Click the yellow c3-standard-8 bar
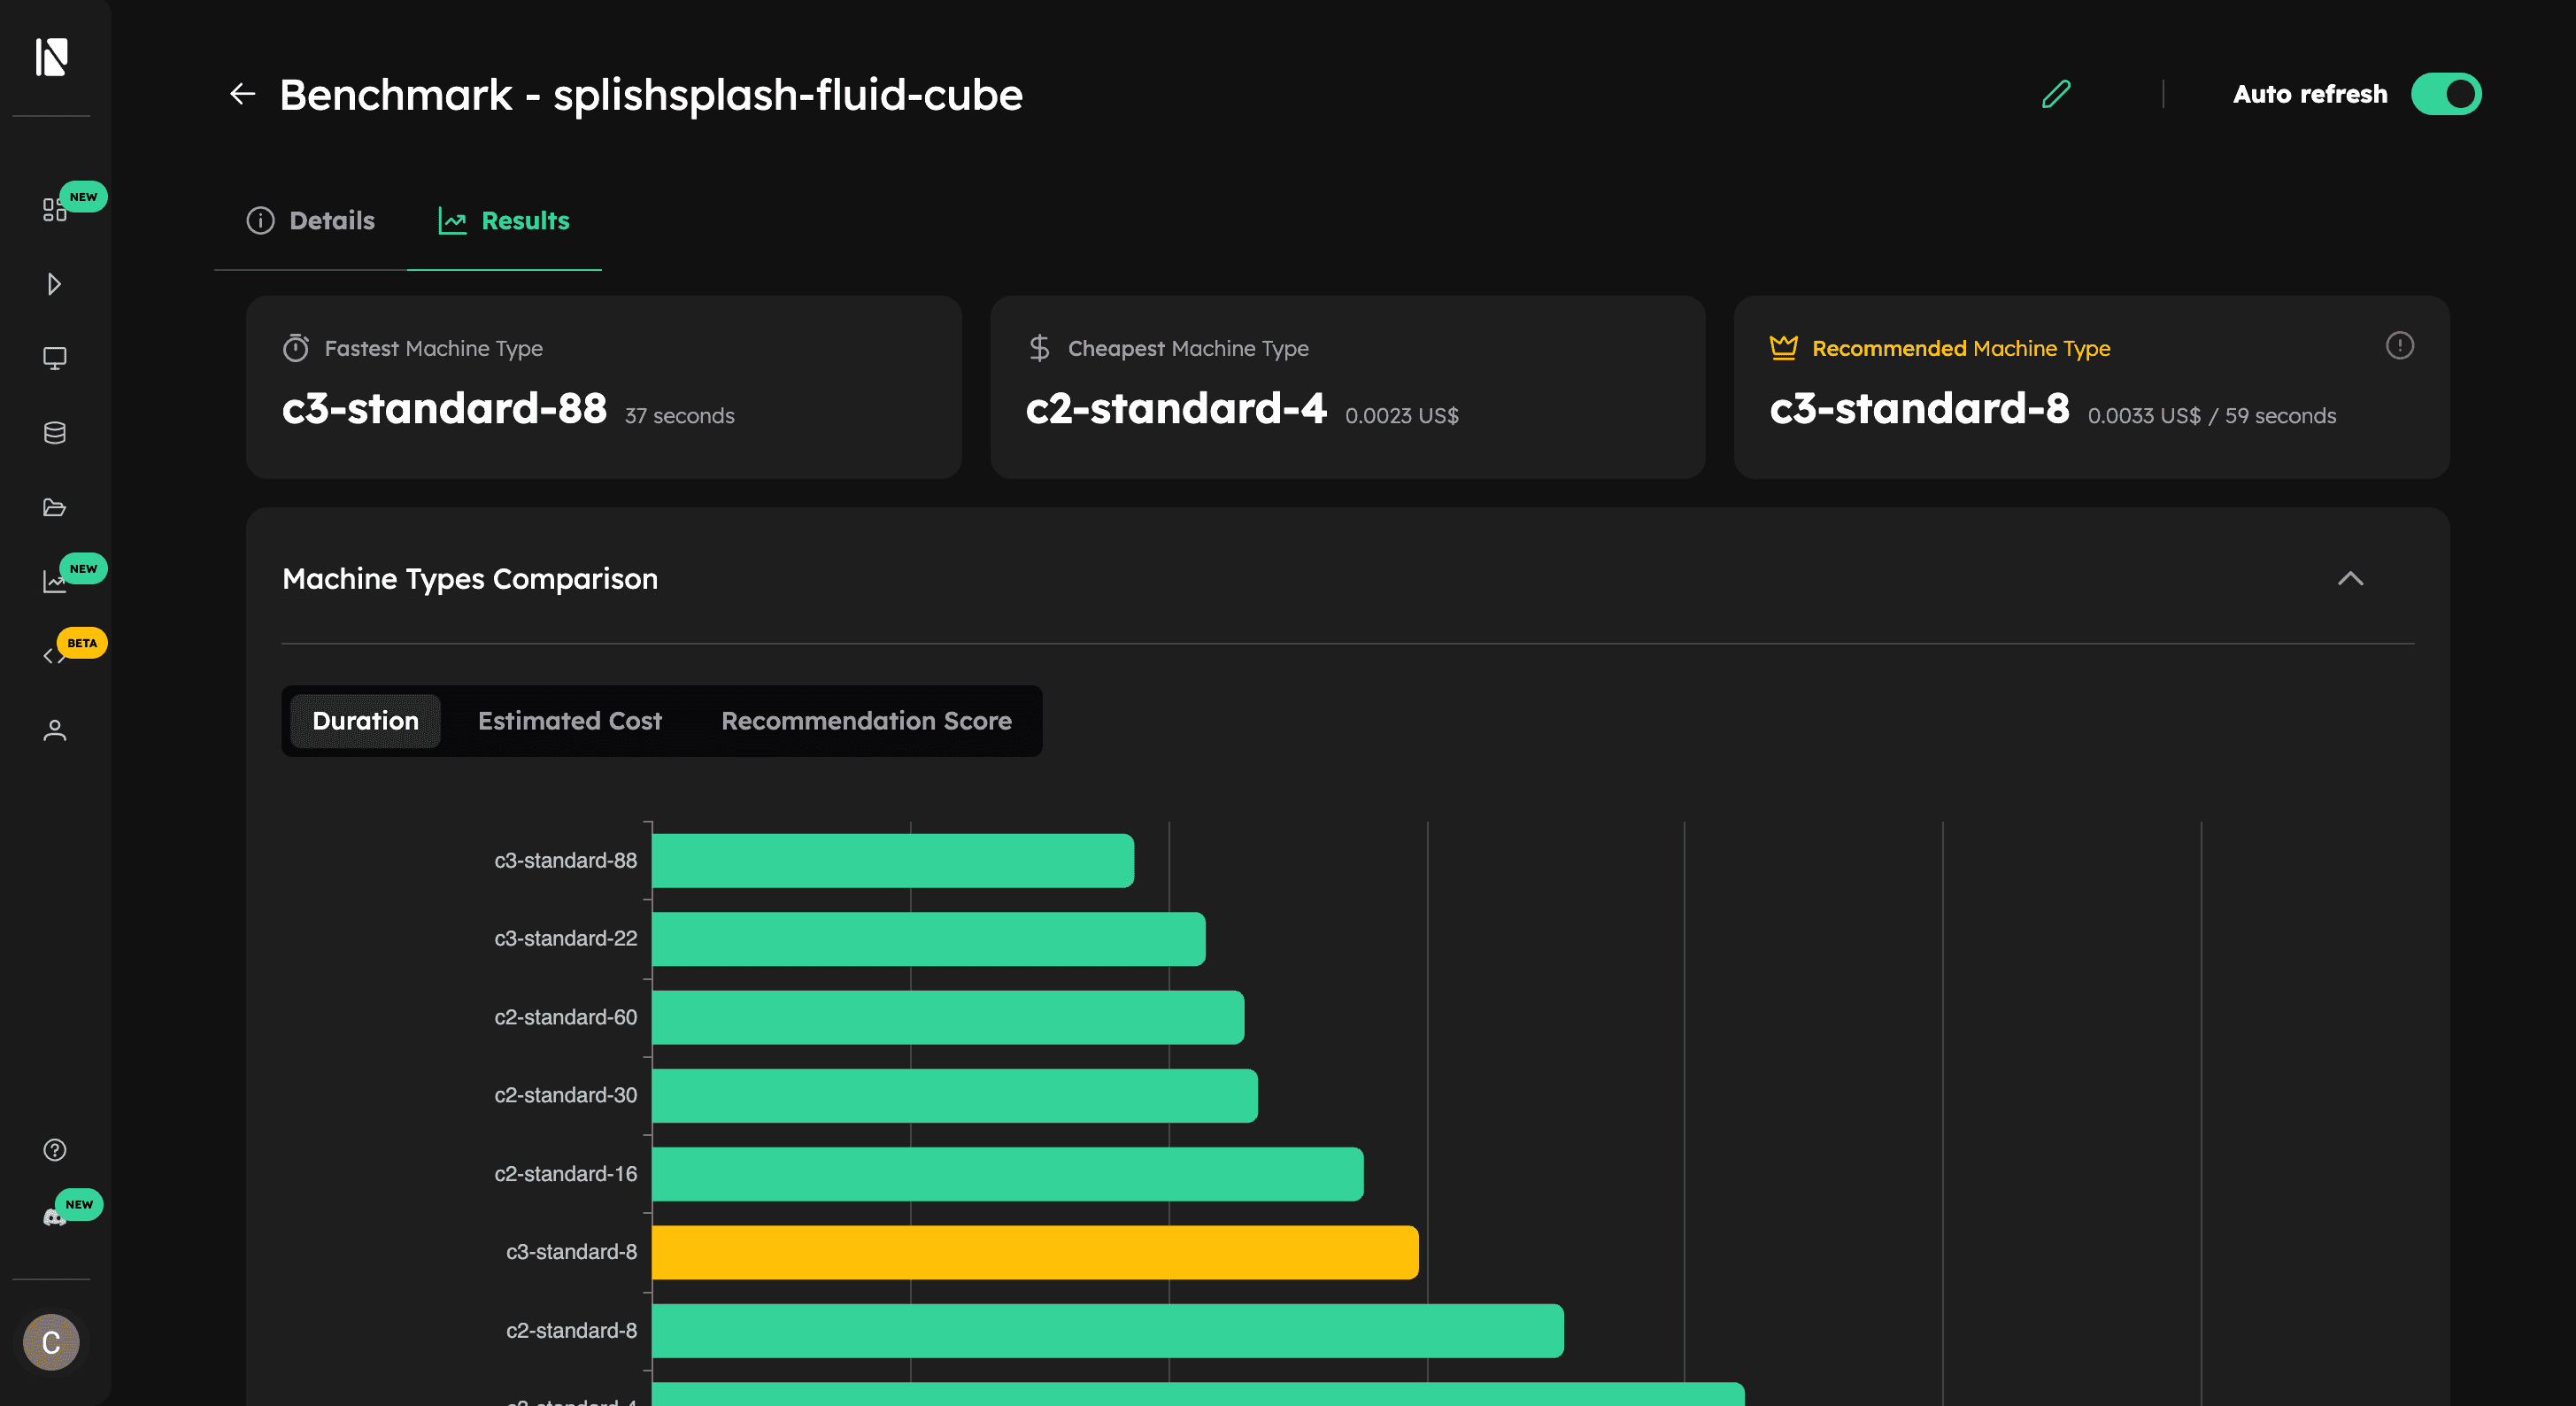2576x1406 pixels. [x=1034, y=1252]
